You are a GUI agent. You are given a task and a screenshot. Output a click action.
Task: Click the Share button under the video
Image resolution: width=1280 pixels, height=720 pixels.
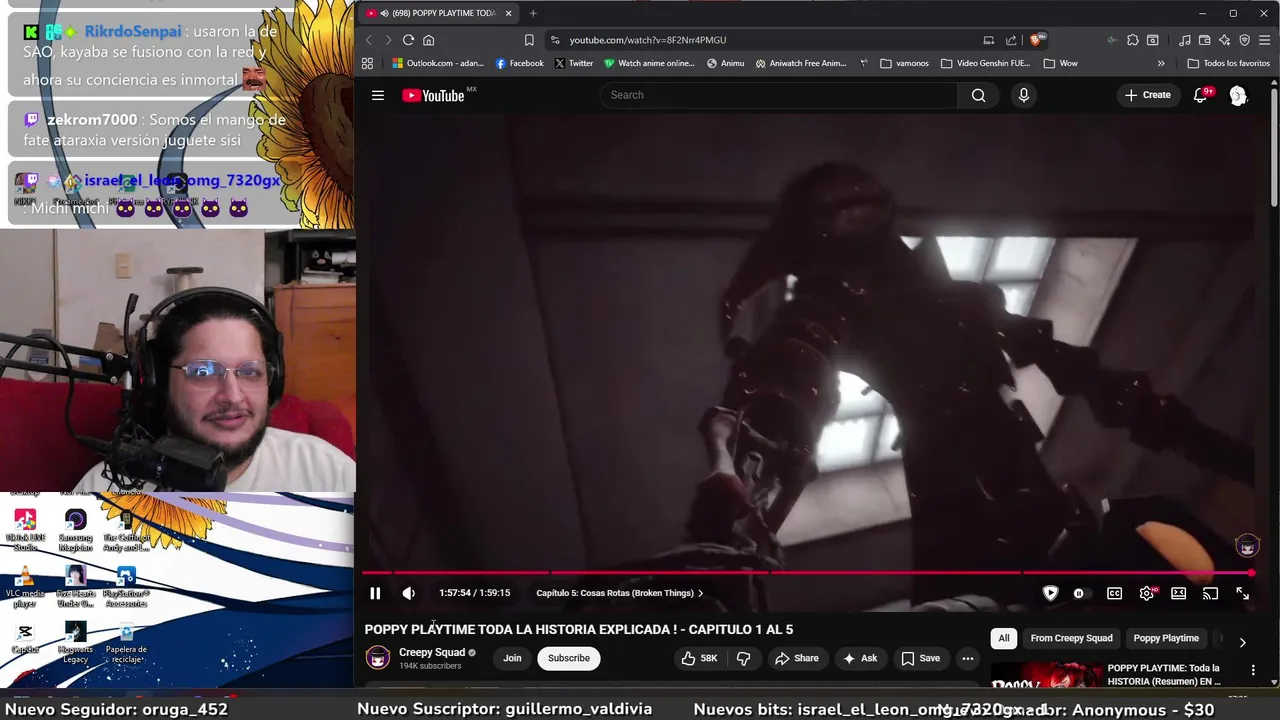(797, 658)
